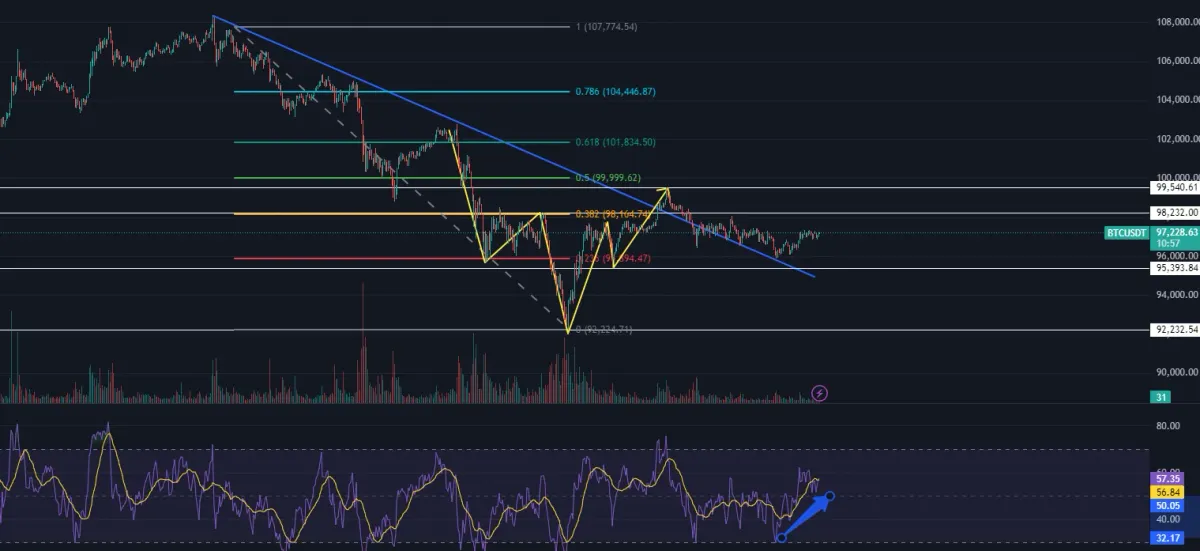Screen dimensions: 1200x551
Task: Select the blue 50.05 level label
Action: tap(1166, 506)
